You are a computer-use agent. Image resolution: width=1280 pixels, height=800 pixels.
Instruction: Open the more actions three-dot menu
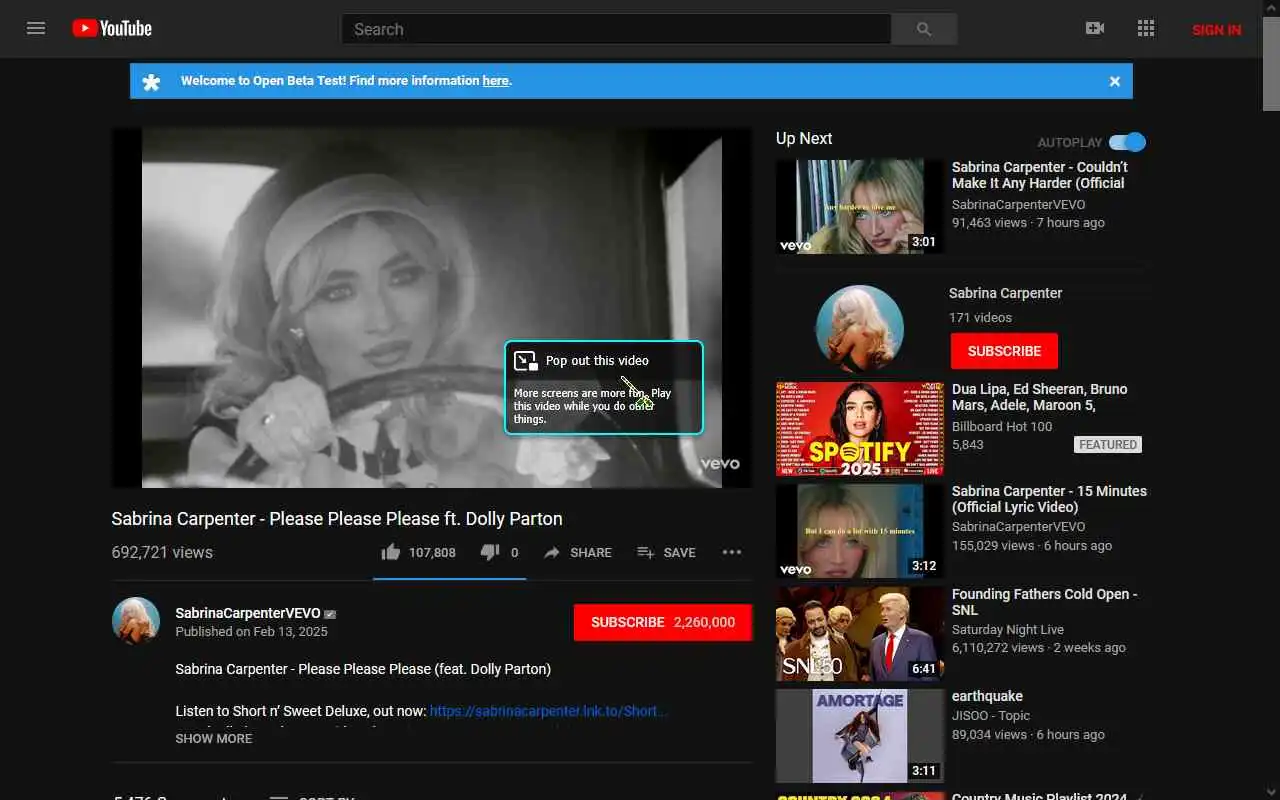coord(732,552)
